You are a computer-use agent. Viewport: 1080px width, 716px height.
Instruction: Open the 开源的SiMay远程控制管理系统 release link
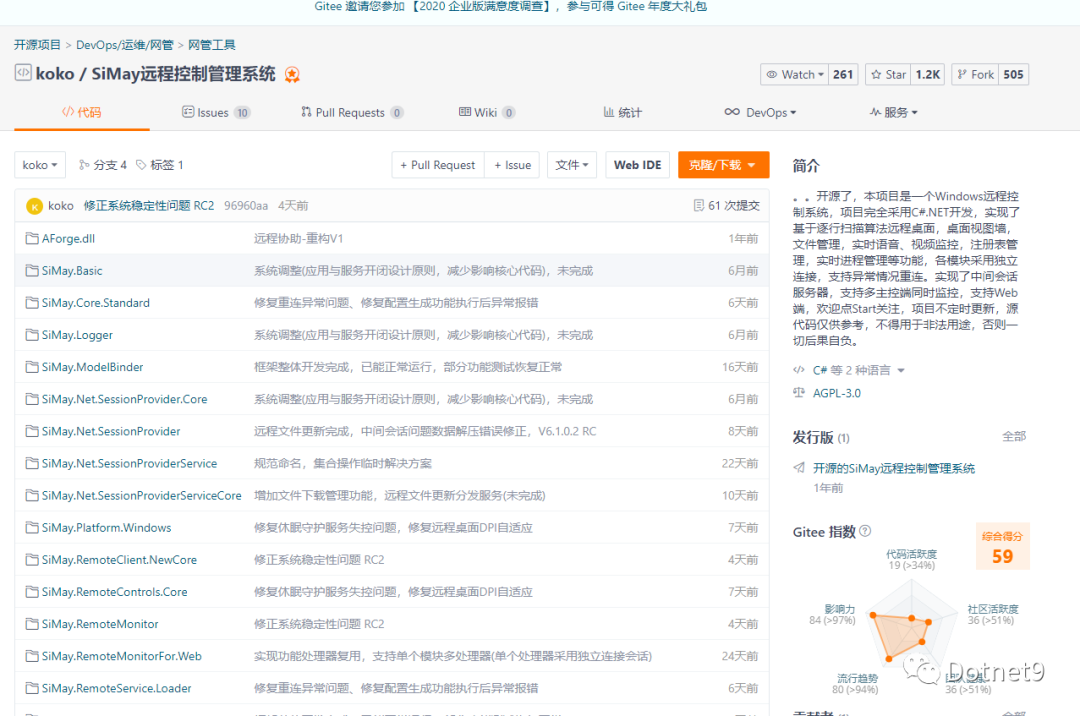point(894,468)
